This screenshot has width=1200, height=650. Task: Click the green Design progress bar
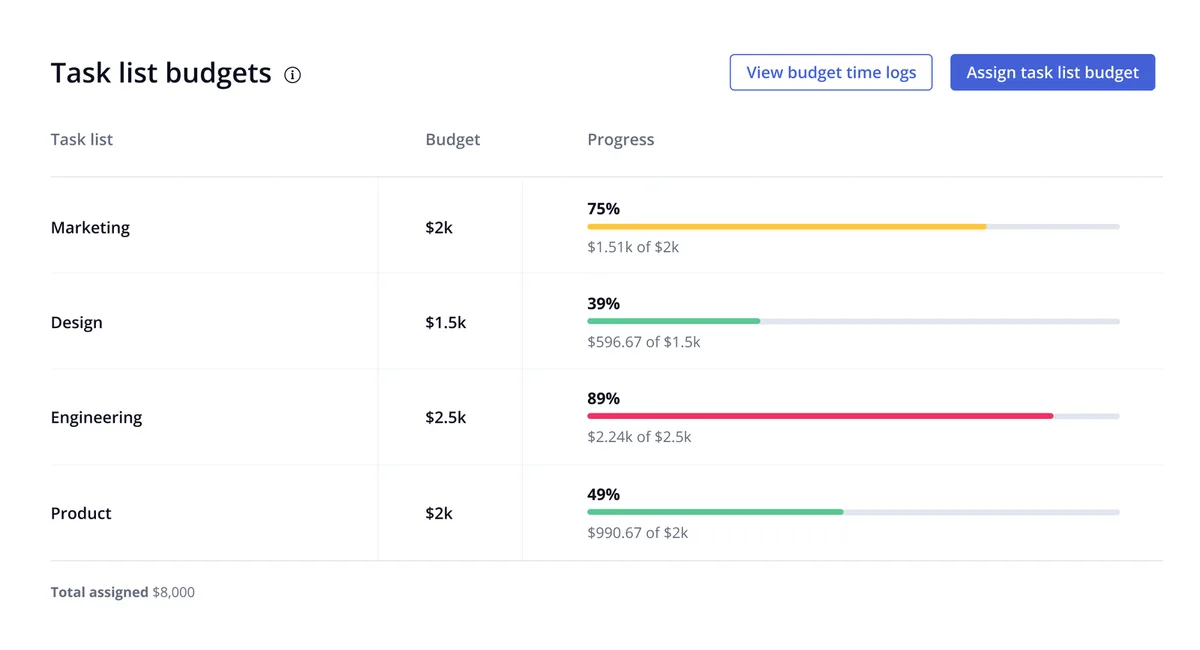674,321
